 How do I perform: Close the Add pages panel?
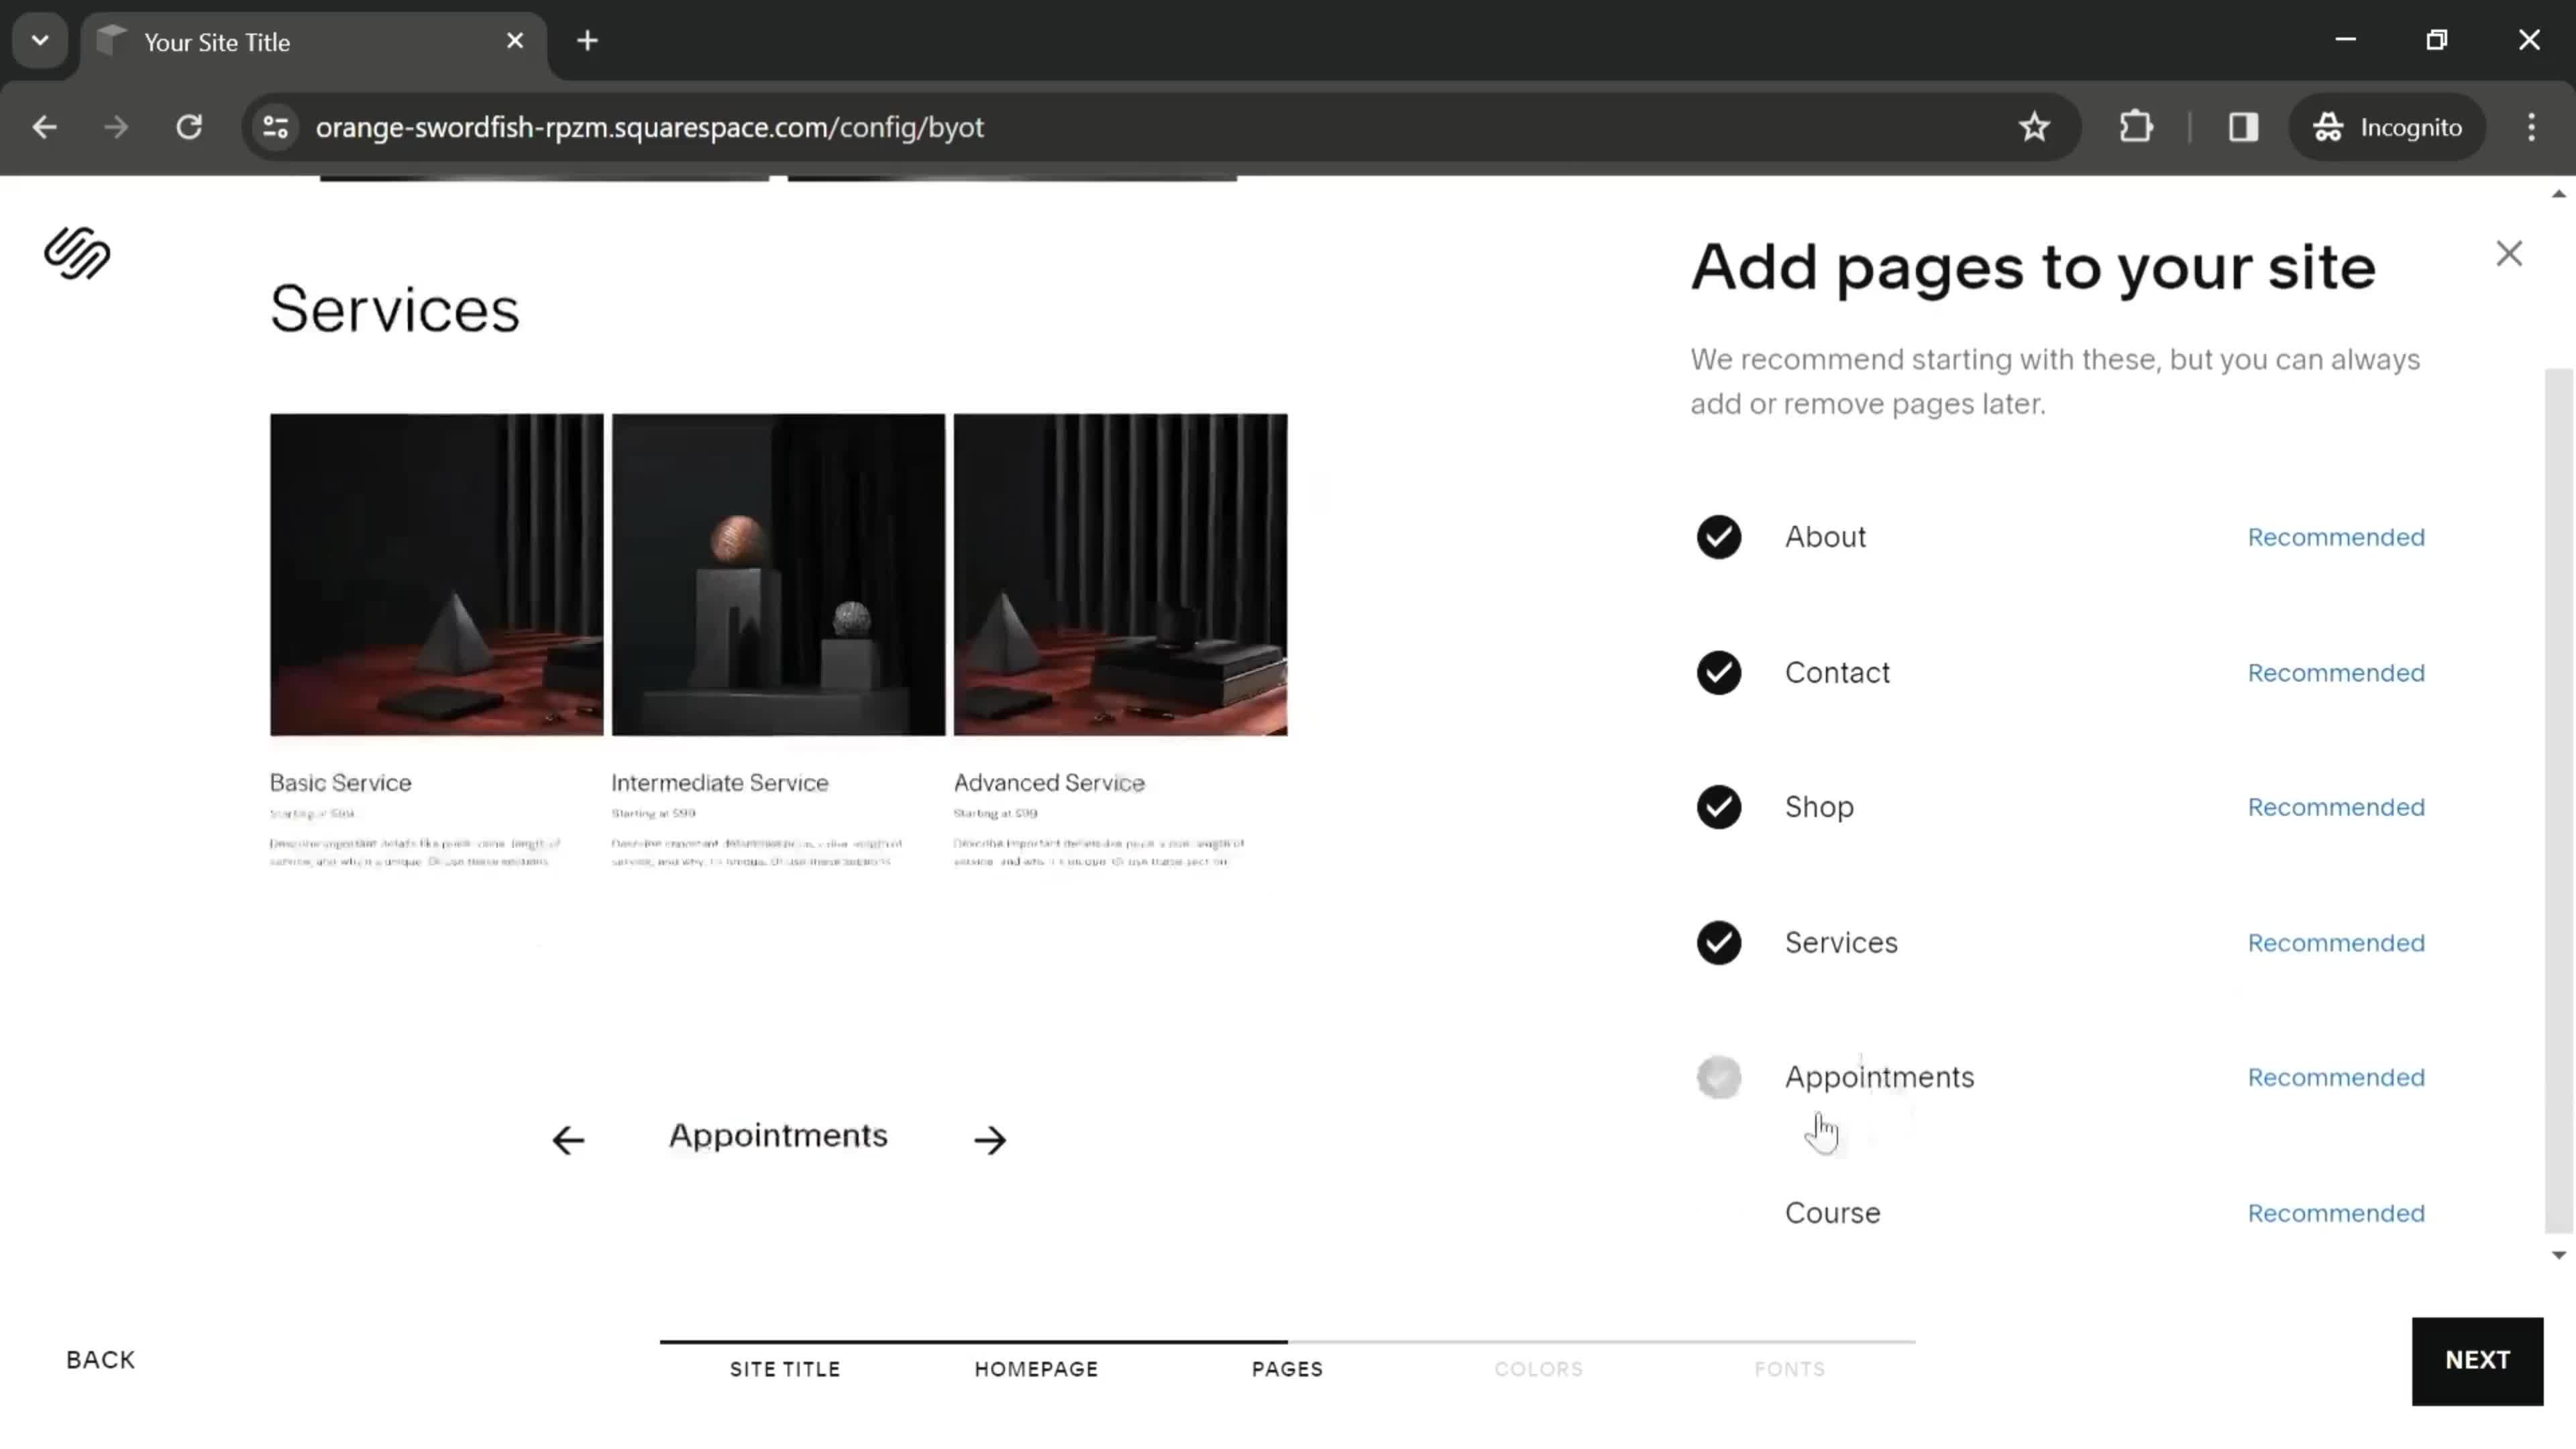pyautogui.click(x=2509, y=254)
